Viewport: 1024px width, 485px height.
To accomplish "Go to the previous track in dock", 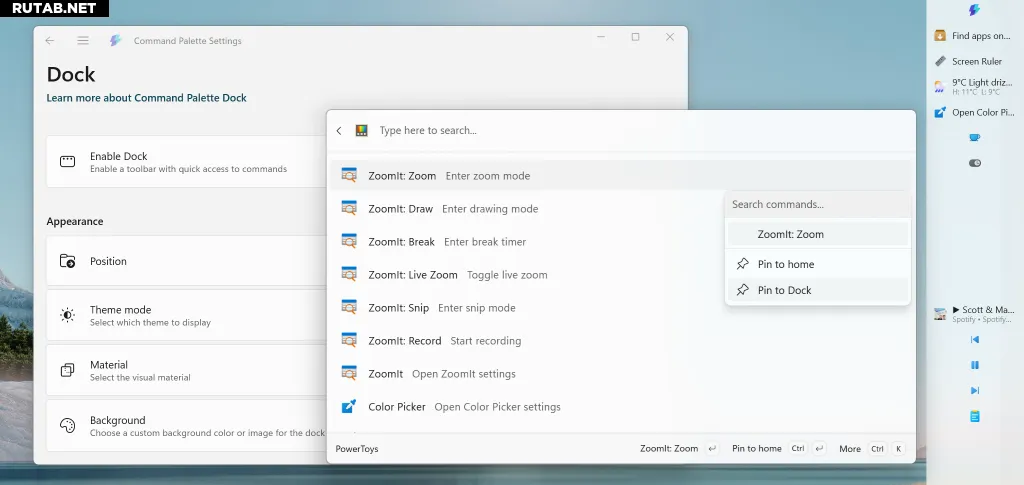I will 975,339.
